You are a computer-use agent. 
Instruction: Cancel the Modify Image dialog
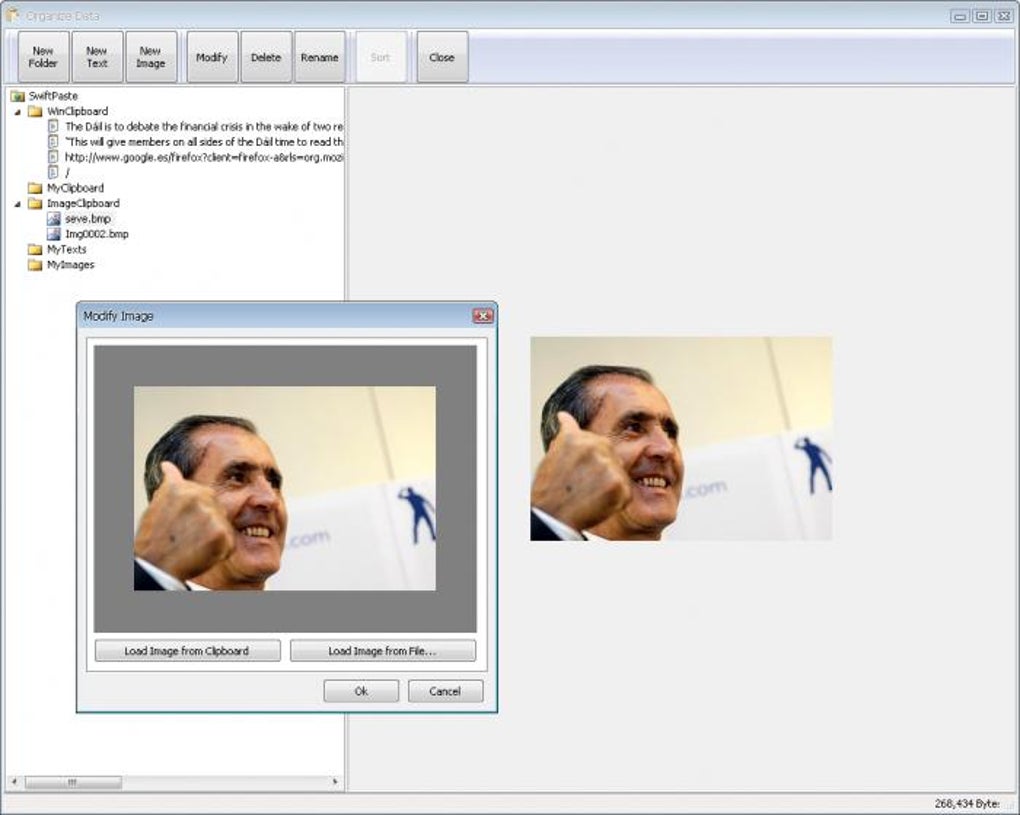(x=445, y=690)
